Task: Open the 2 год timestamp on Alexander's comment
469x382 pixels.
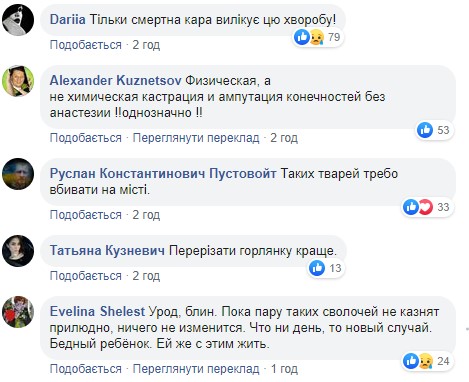Action: coord(284,138)
